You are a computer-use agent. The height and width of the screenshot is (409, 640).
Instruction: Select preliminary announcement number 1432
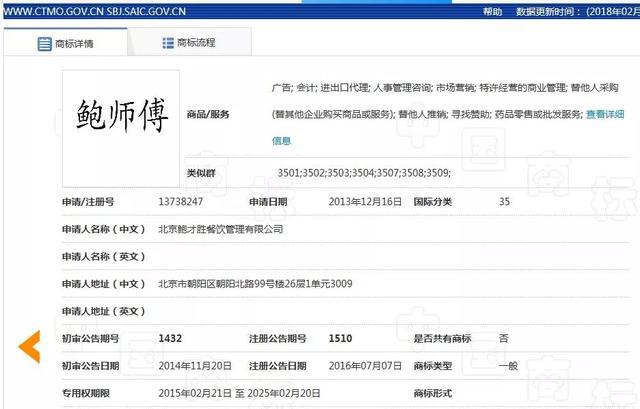coord(170,338)
